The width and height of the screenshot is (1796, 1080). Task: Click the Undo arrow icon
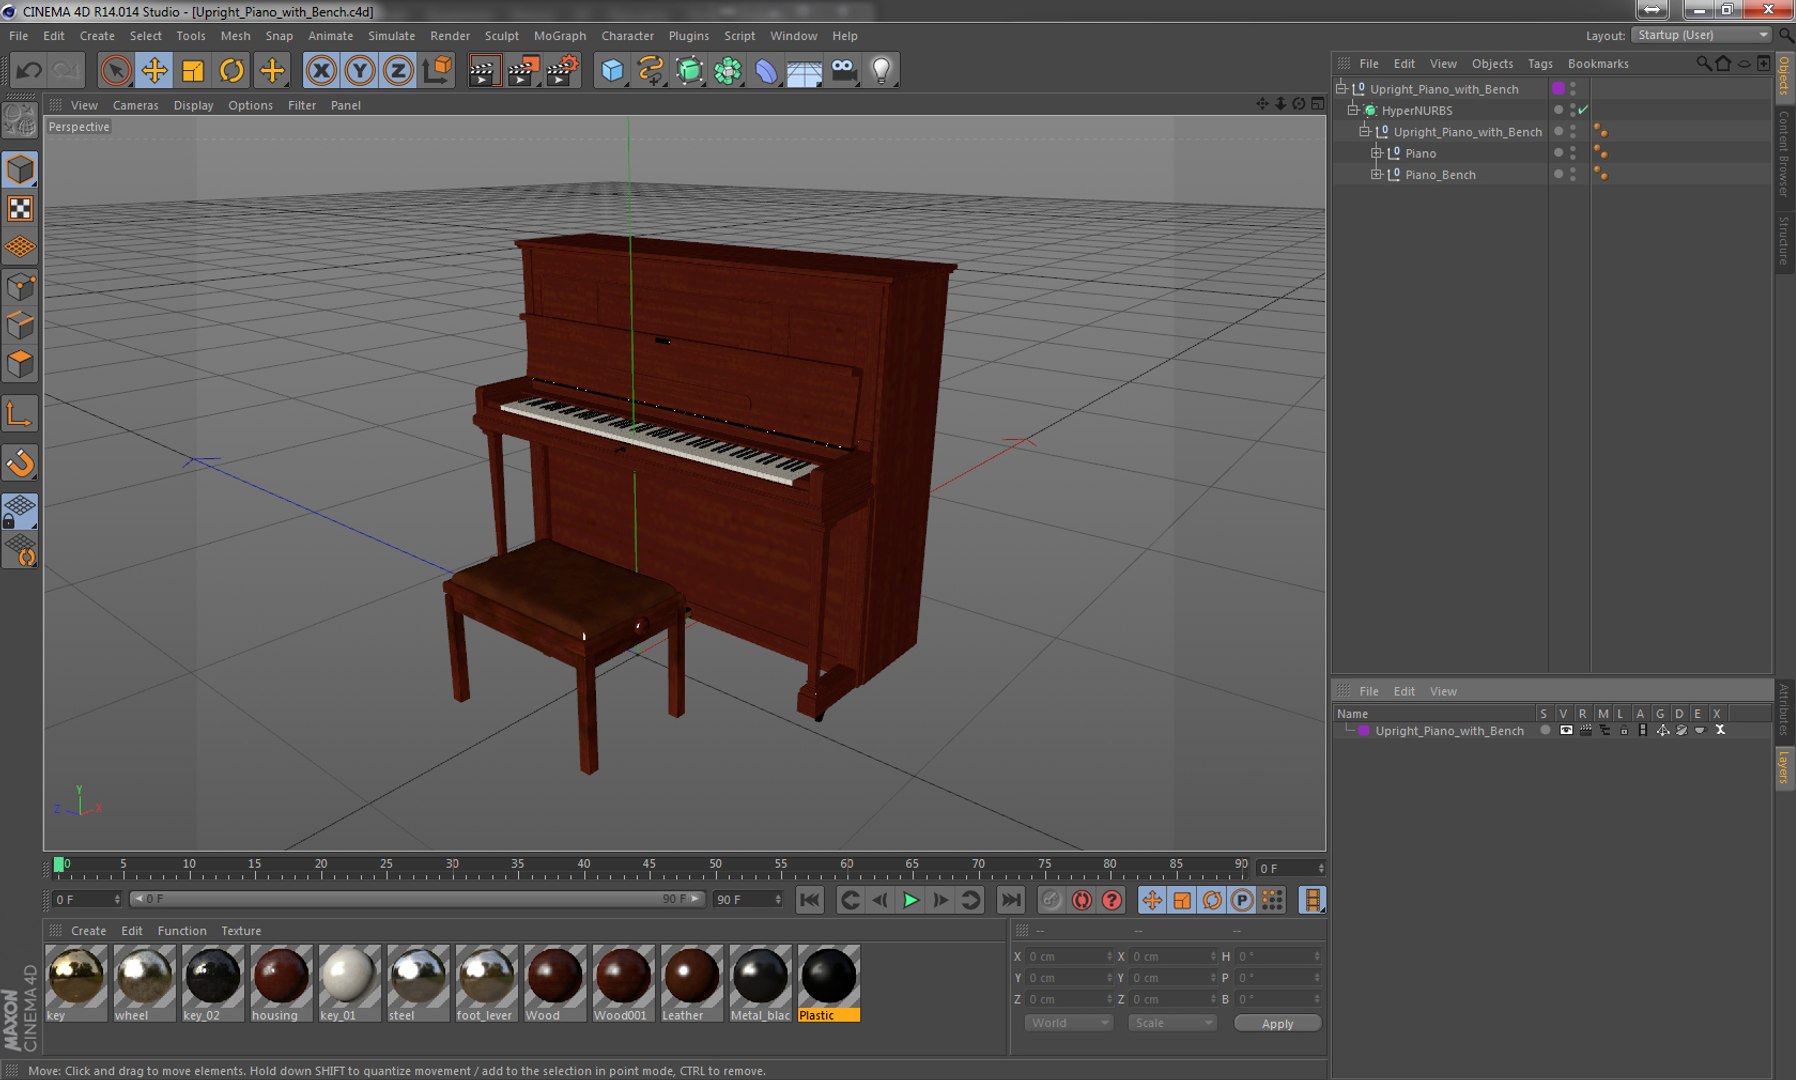(28, 70)
